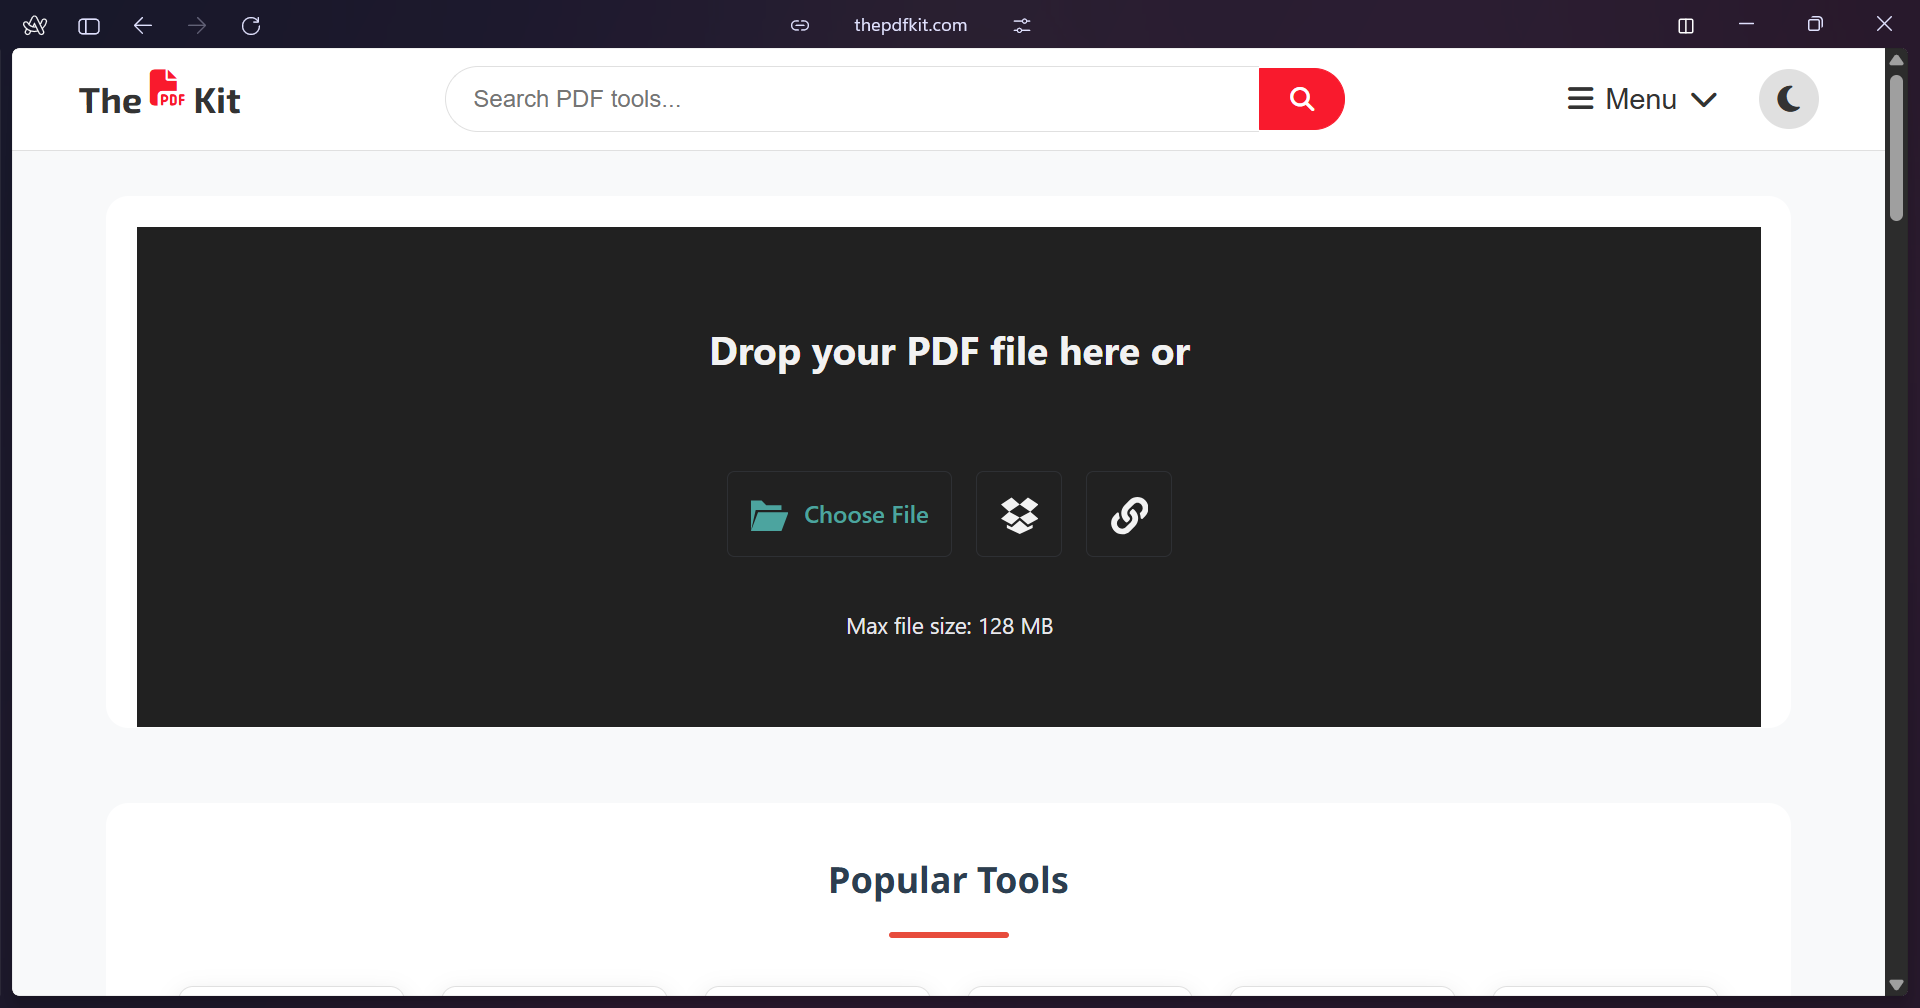The width and height of the screenshot is (1920, 1008).
Task: Copy the page link from the address bar
Action: coord(800,25)
